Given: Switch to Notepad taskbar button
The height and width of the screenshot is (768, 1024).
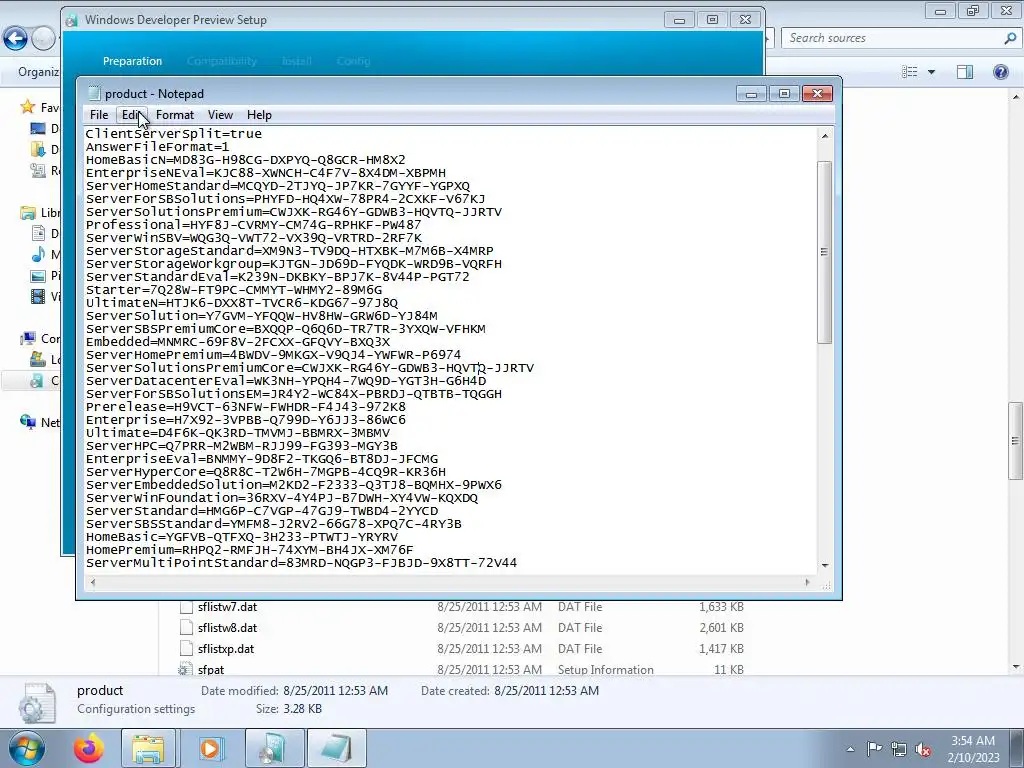Looking at the screenshot, I should [x=336, y=748].
